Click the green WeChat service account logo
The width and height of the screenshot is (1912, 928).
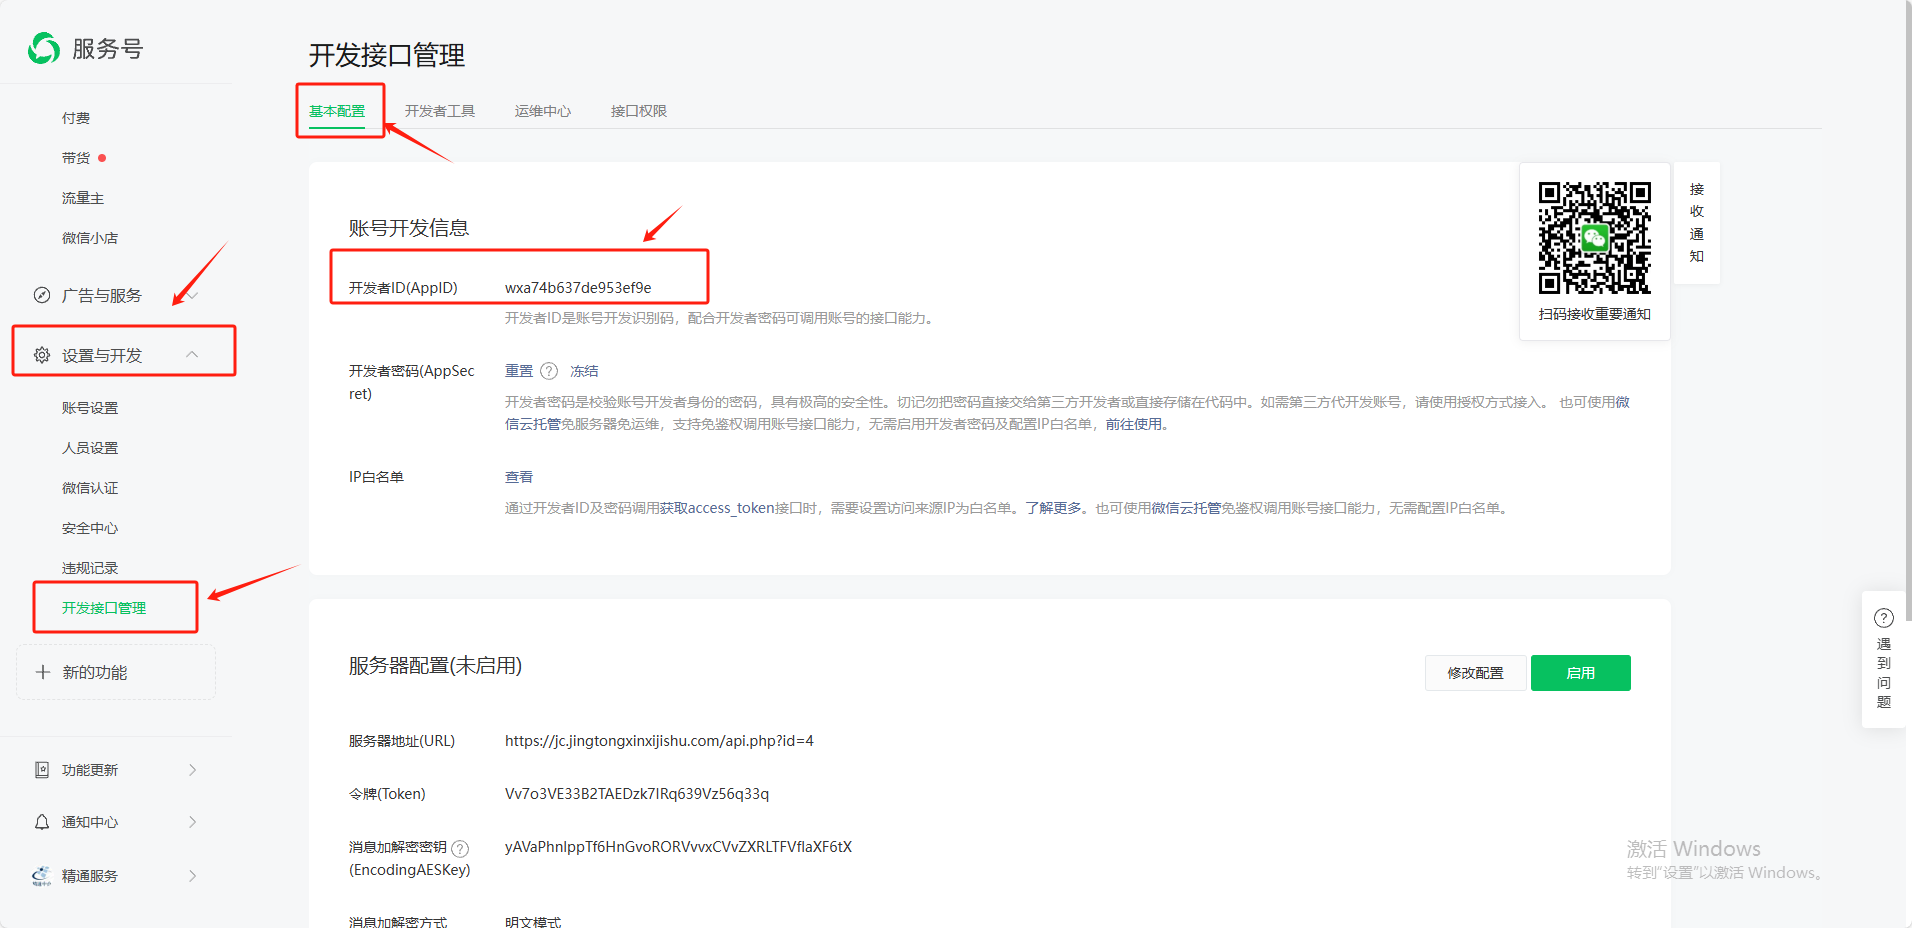coord(44,48)
